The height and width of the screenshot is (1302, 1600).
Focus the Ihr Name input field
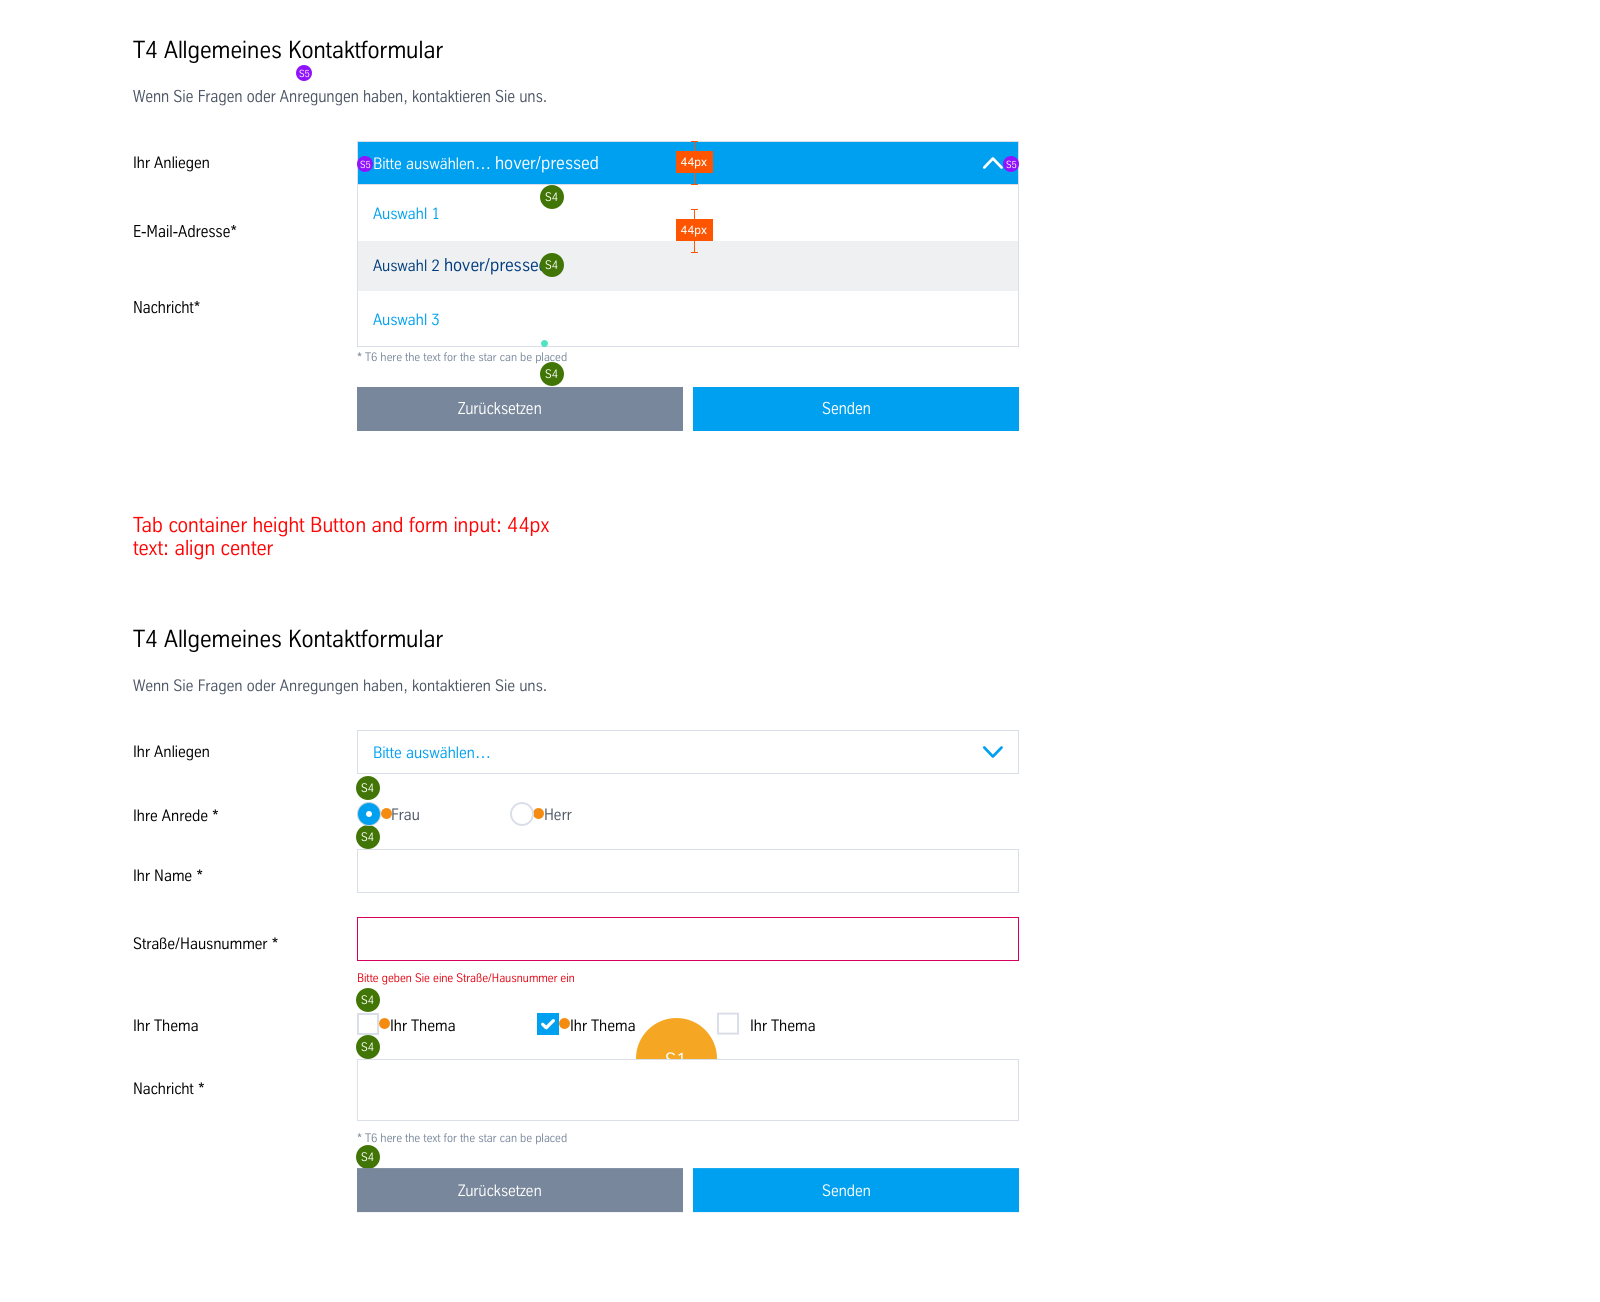[x=688, y=871]
